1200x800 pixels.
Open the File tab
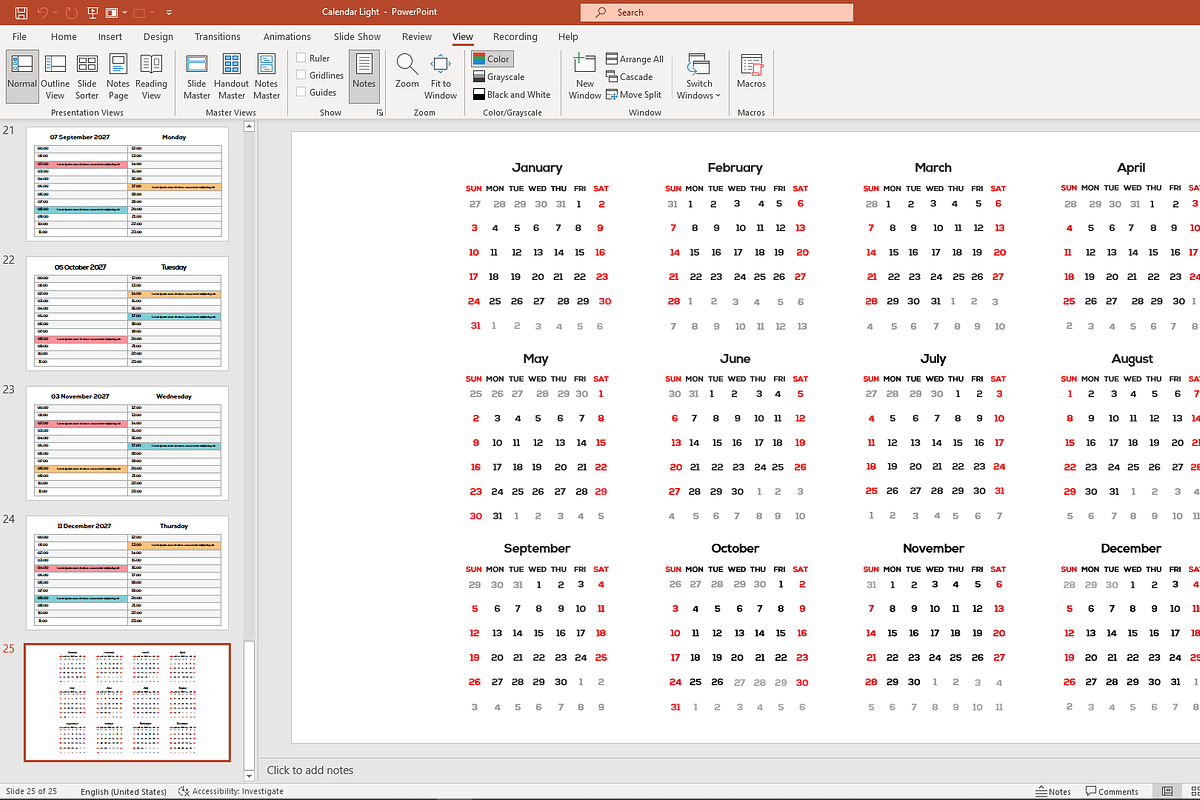pyautogui.click(x=19, y=37)
